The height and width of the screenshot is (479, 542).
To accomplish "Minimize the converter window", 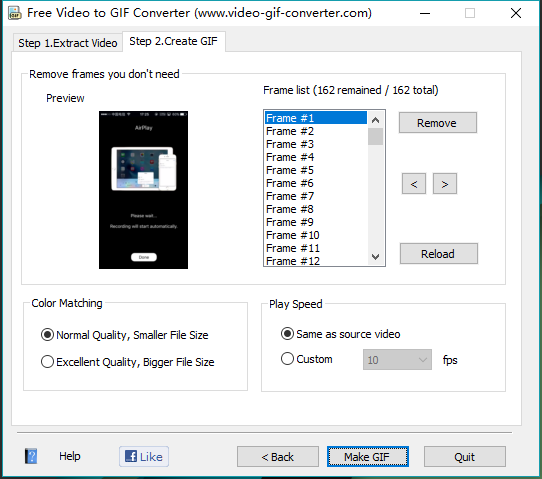I will [425, 13].
